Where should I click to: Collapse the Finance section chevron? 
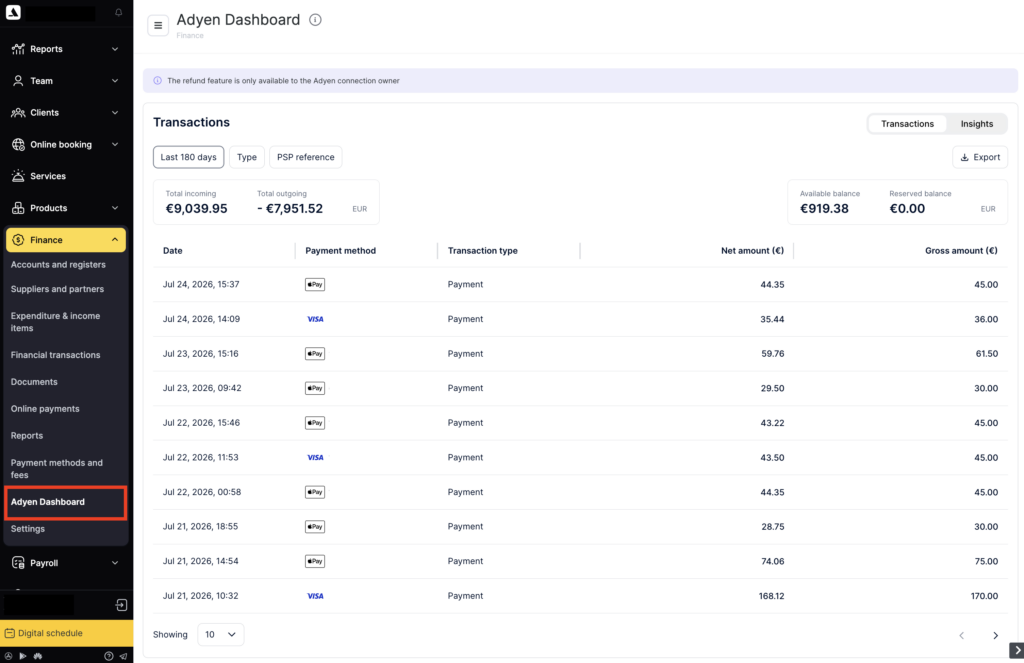click(115, 240)
